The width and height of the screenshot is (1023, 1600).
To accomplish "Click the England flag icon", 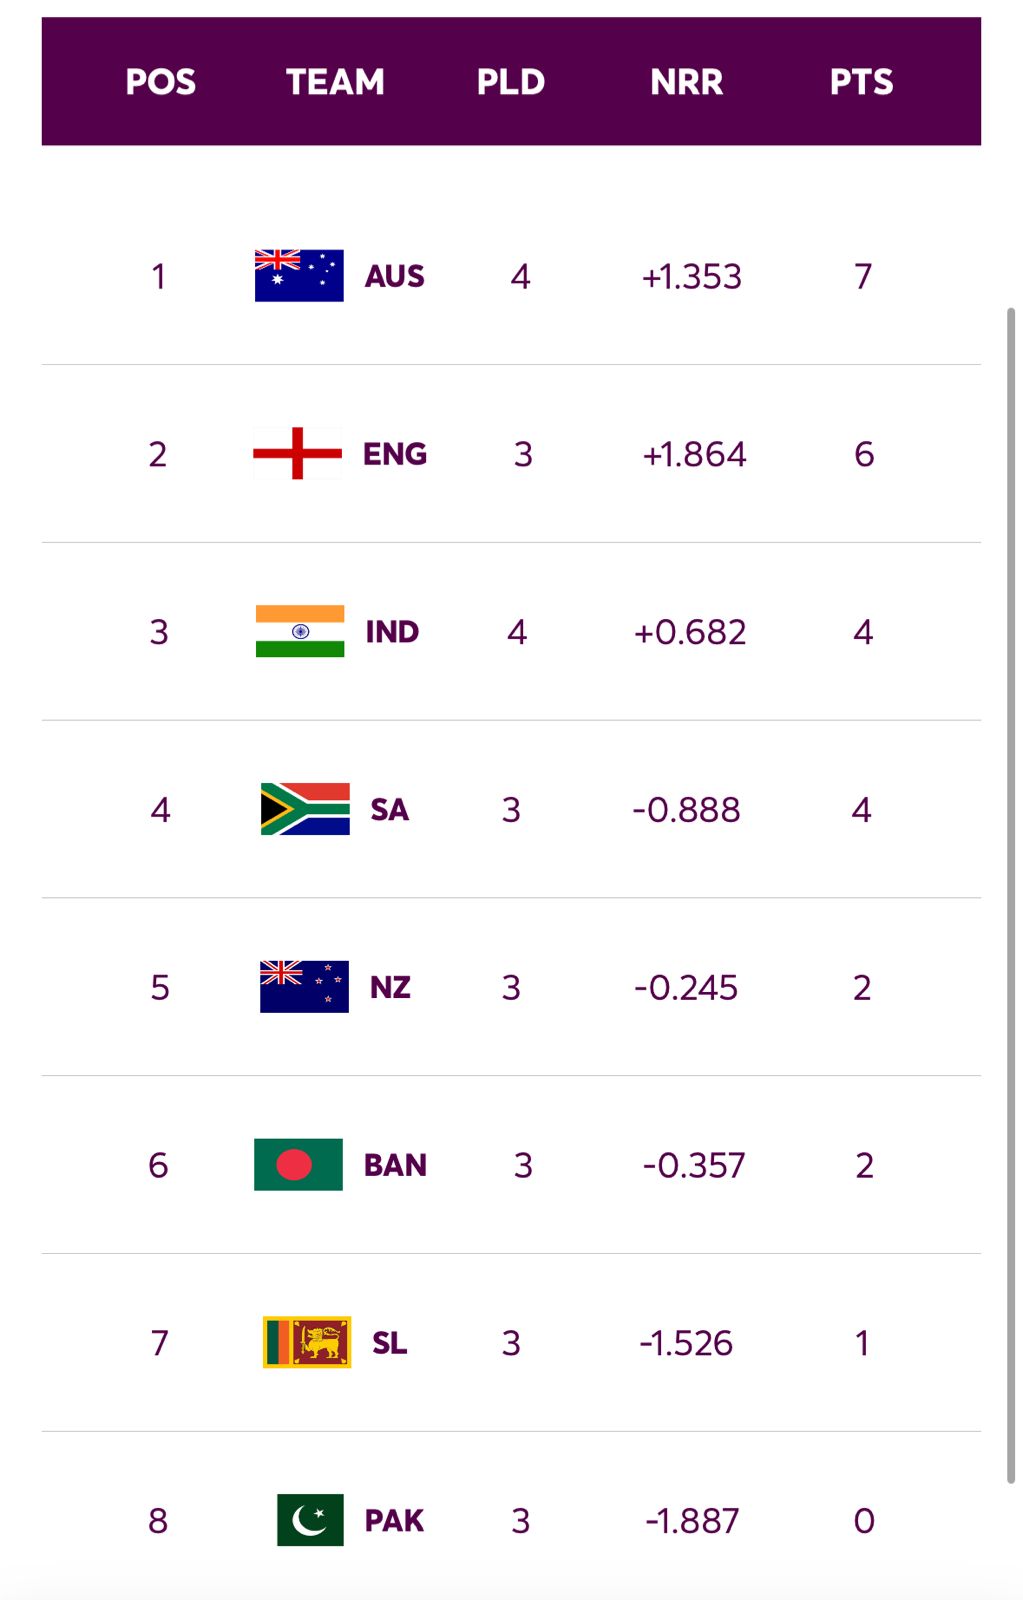I will point(298,454).
